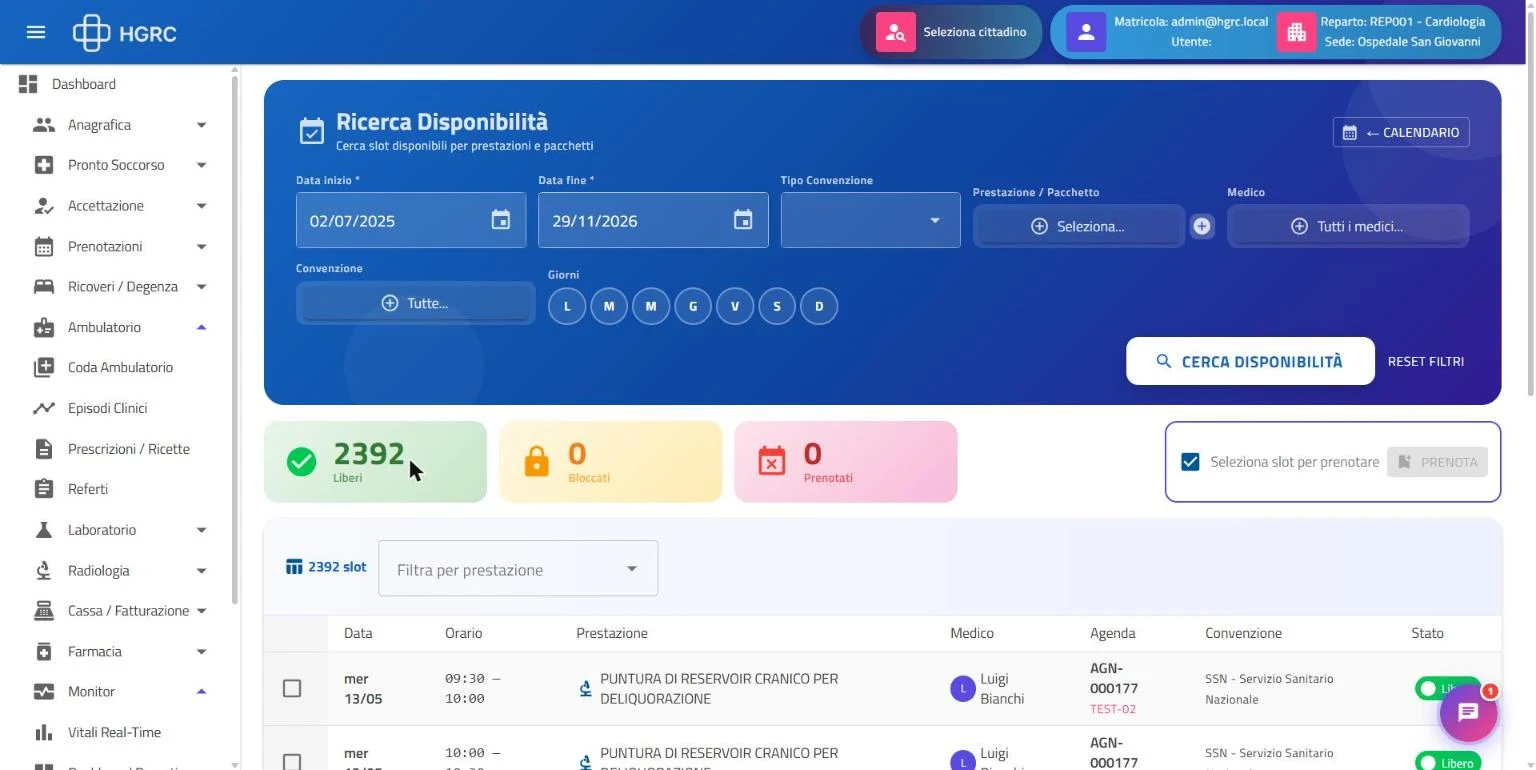Switch to CALENDARIO view button
The width and height of the screenshot is (1536, 770).
(1401, 132)
